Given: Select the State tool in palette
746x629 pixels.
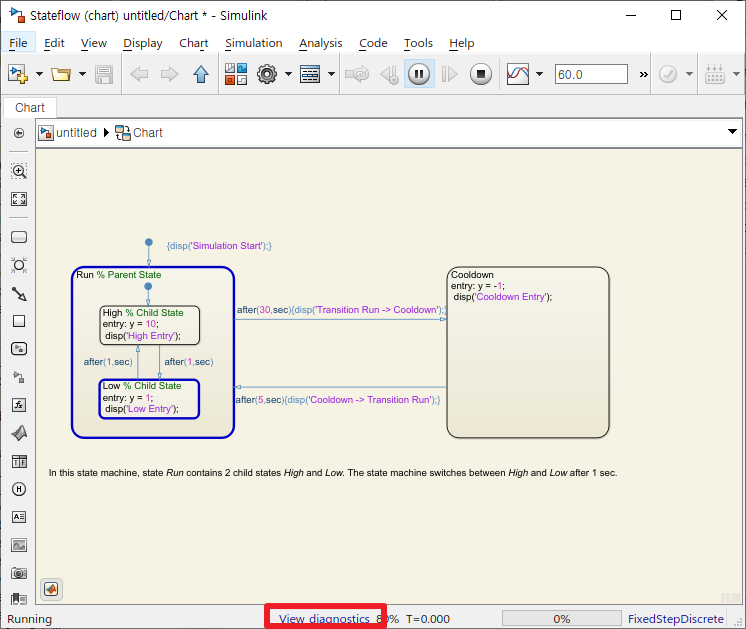Looking at the screenshot, I should pyautogui.click(x=19, y=237).
